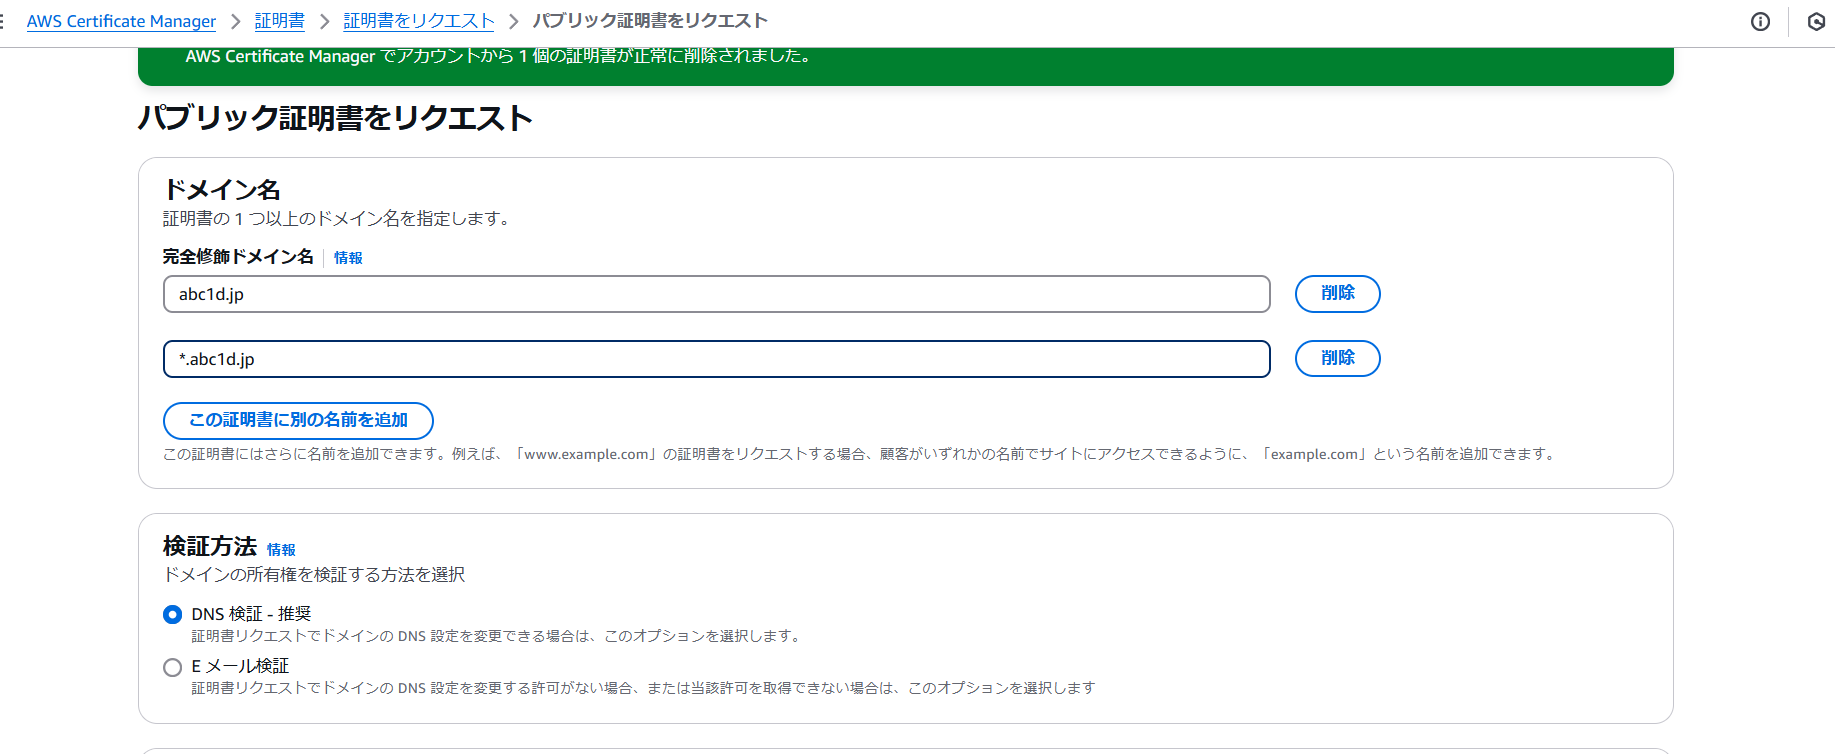Image resolution: width=1835 pixels, height=754 pixels.
Task: Click the 証明書の 1 つ以上のドメイン名 description text
Action: [338, 219]
